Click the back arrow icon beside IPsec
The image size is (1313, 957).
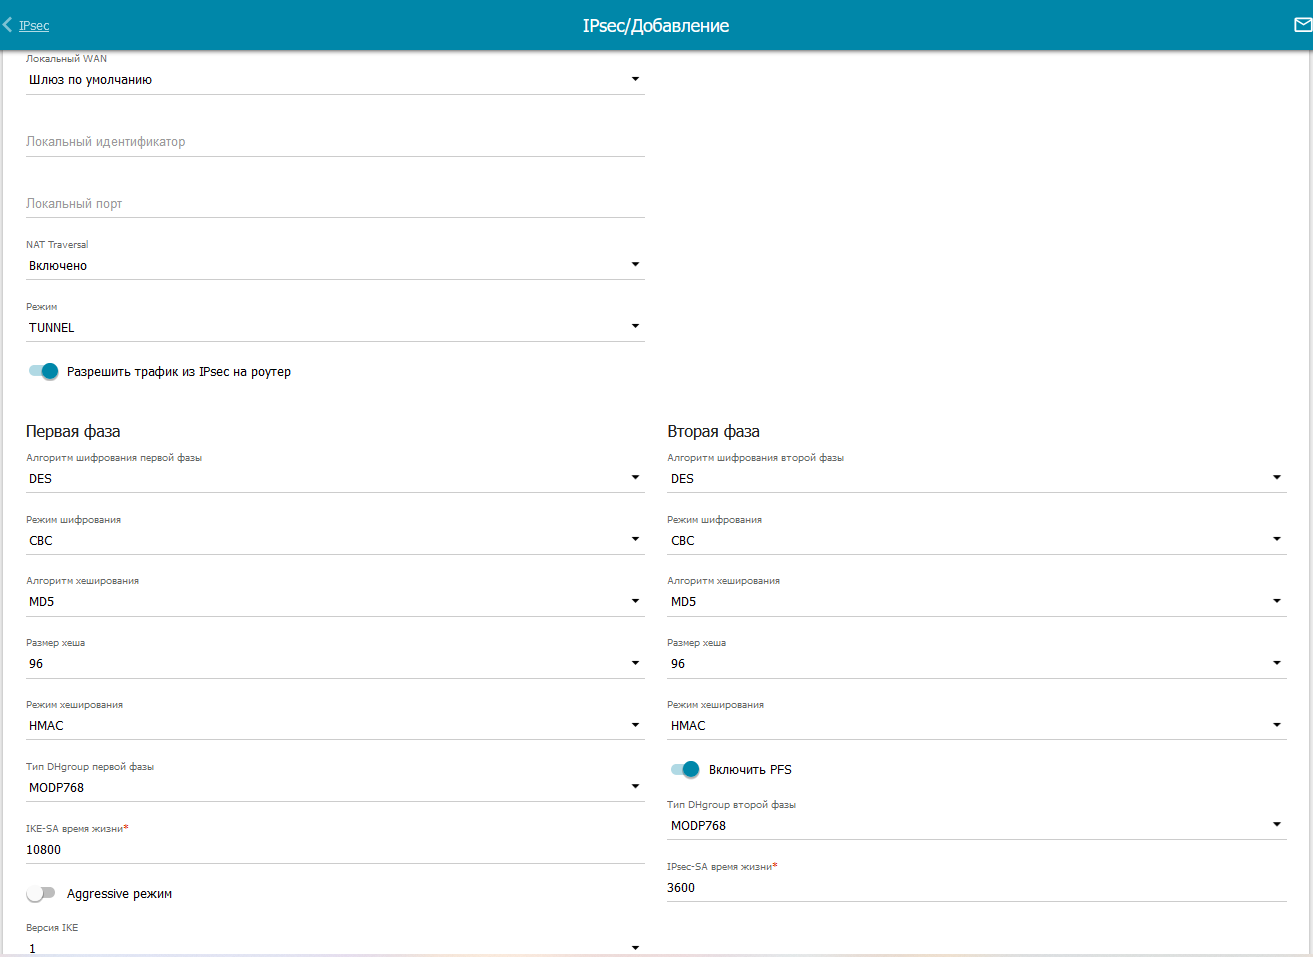pos(8,25)
